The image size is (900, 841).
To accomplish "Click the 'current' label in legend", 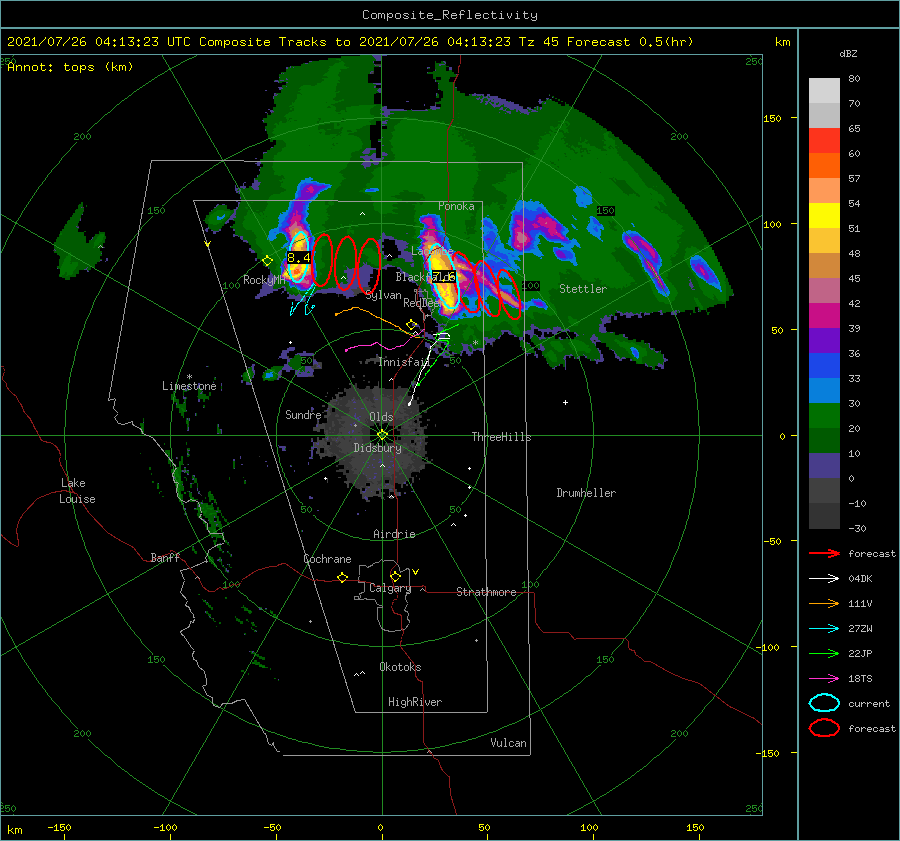I will (x=869, y=703).
